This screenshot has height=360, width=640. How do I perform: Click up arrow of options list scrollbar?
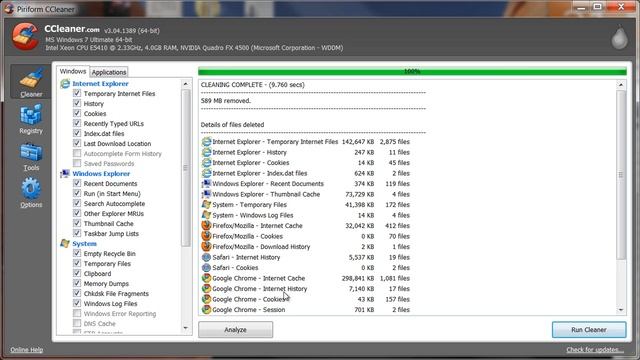(186, 84)
